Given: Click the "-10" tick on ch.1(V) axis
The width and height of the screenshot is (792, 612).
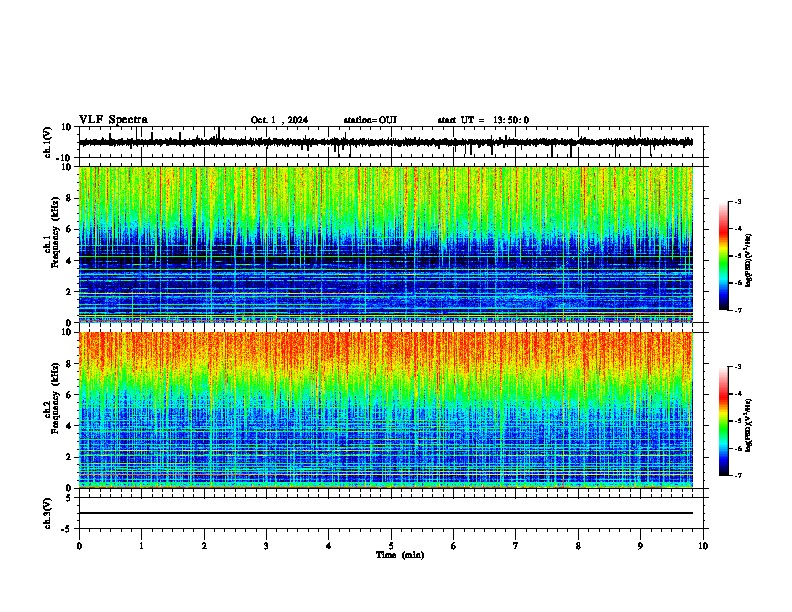Looking at the screenshot, I should pyautogui.click(x=65, y=158).
